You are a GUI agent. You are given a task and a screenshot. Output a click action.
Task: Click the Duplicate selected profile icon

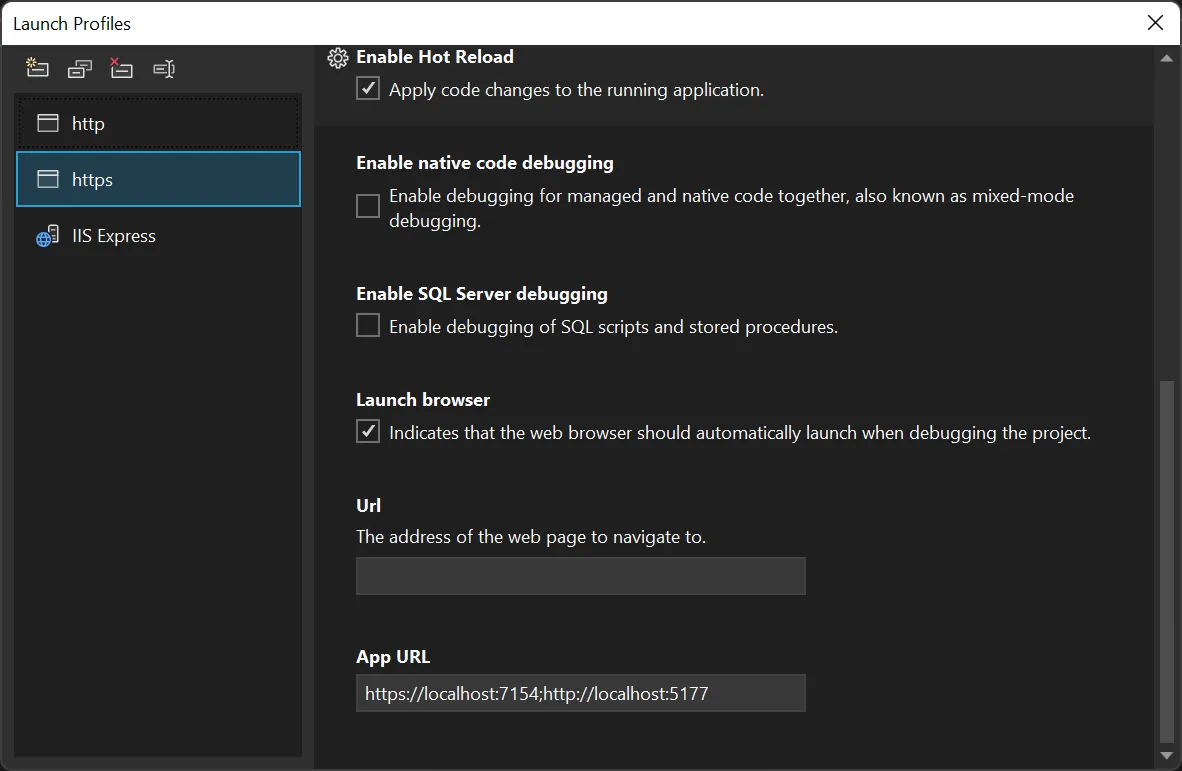click(80, 69)
